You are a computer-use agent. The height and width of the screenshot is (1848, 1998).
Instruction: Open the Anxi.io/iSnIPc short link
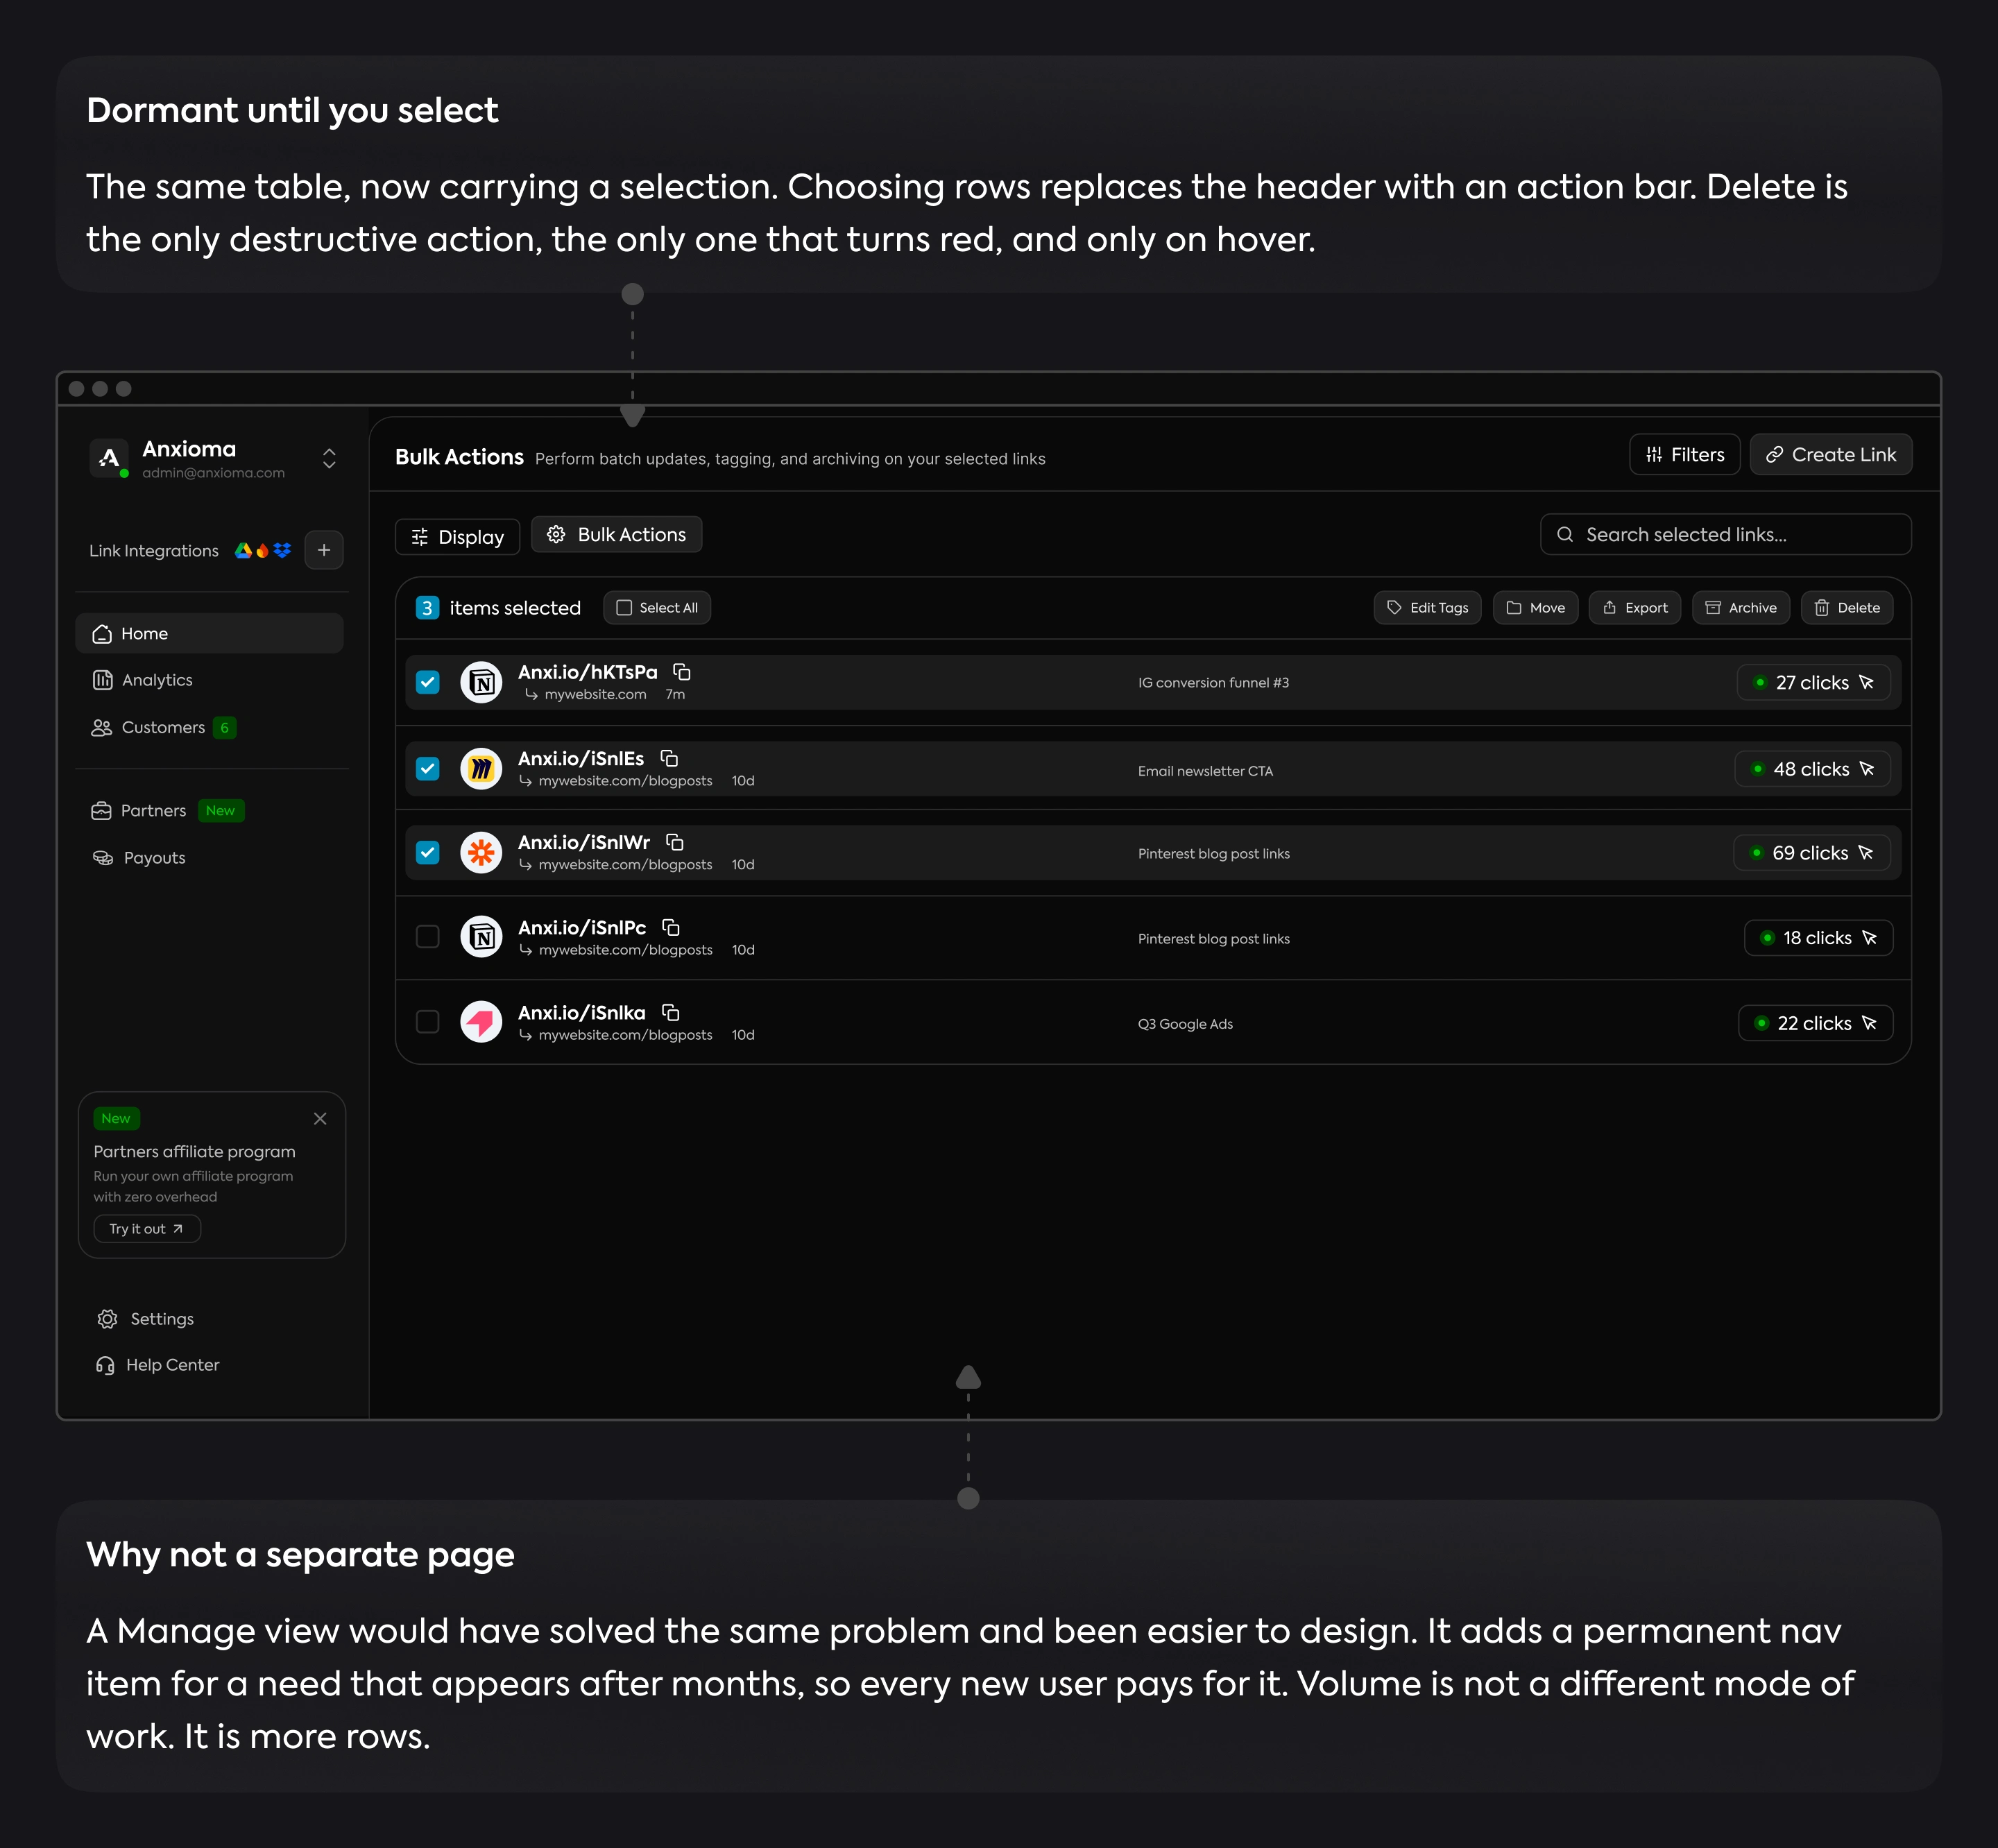[x=582, y=927]
